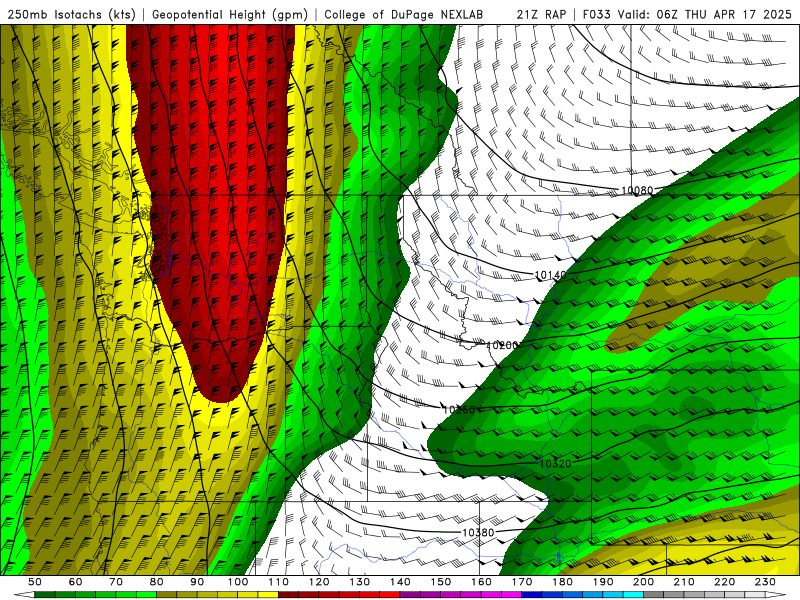
Task: Click the 100 knot colorbar label
Action: pos(238,582)
